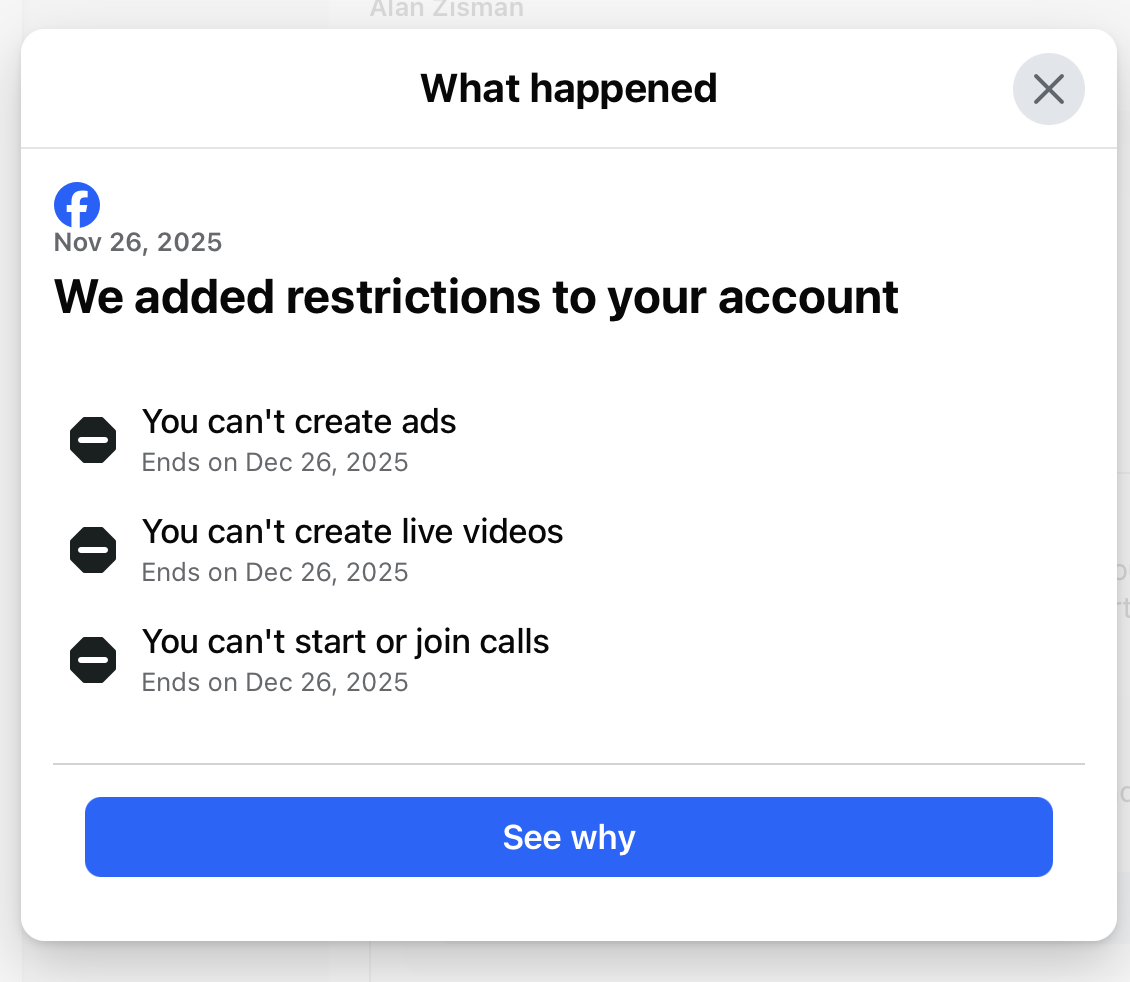Click the Nov 26, 2025 date
The image size is (1130, 982).
pyautogui.click(x=138, y=242)
